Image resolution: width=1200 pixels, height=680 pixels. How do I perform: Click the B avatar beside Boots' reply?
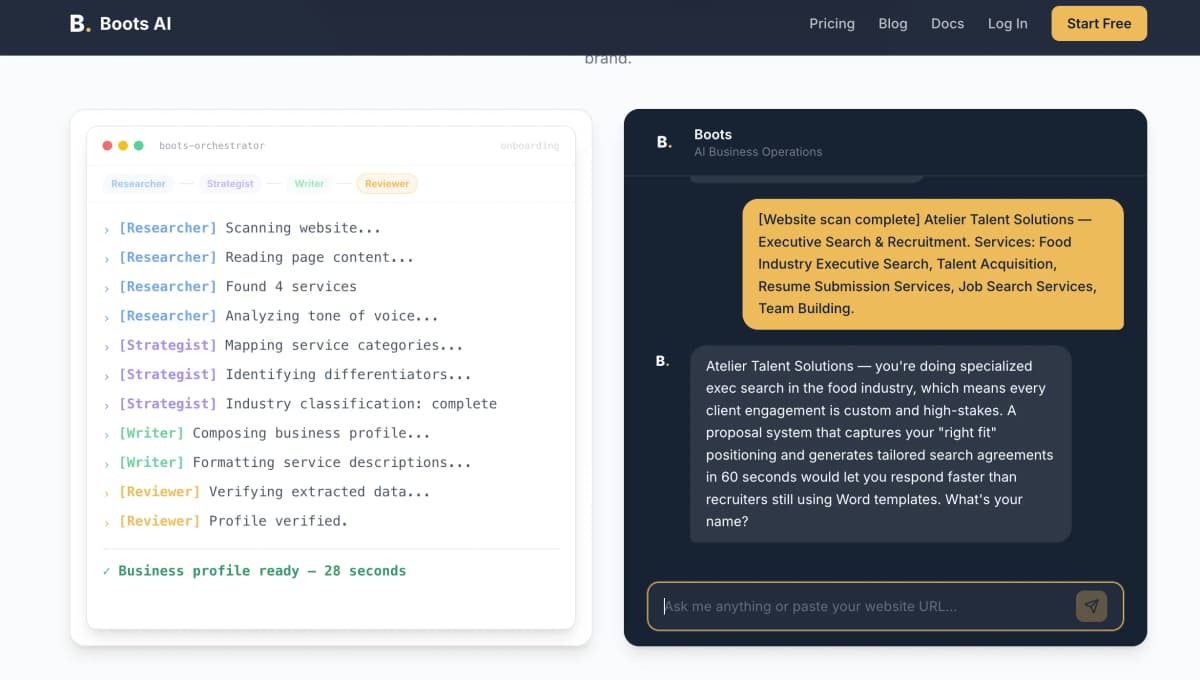click(662, 361)
